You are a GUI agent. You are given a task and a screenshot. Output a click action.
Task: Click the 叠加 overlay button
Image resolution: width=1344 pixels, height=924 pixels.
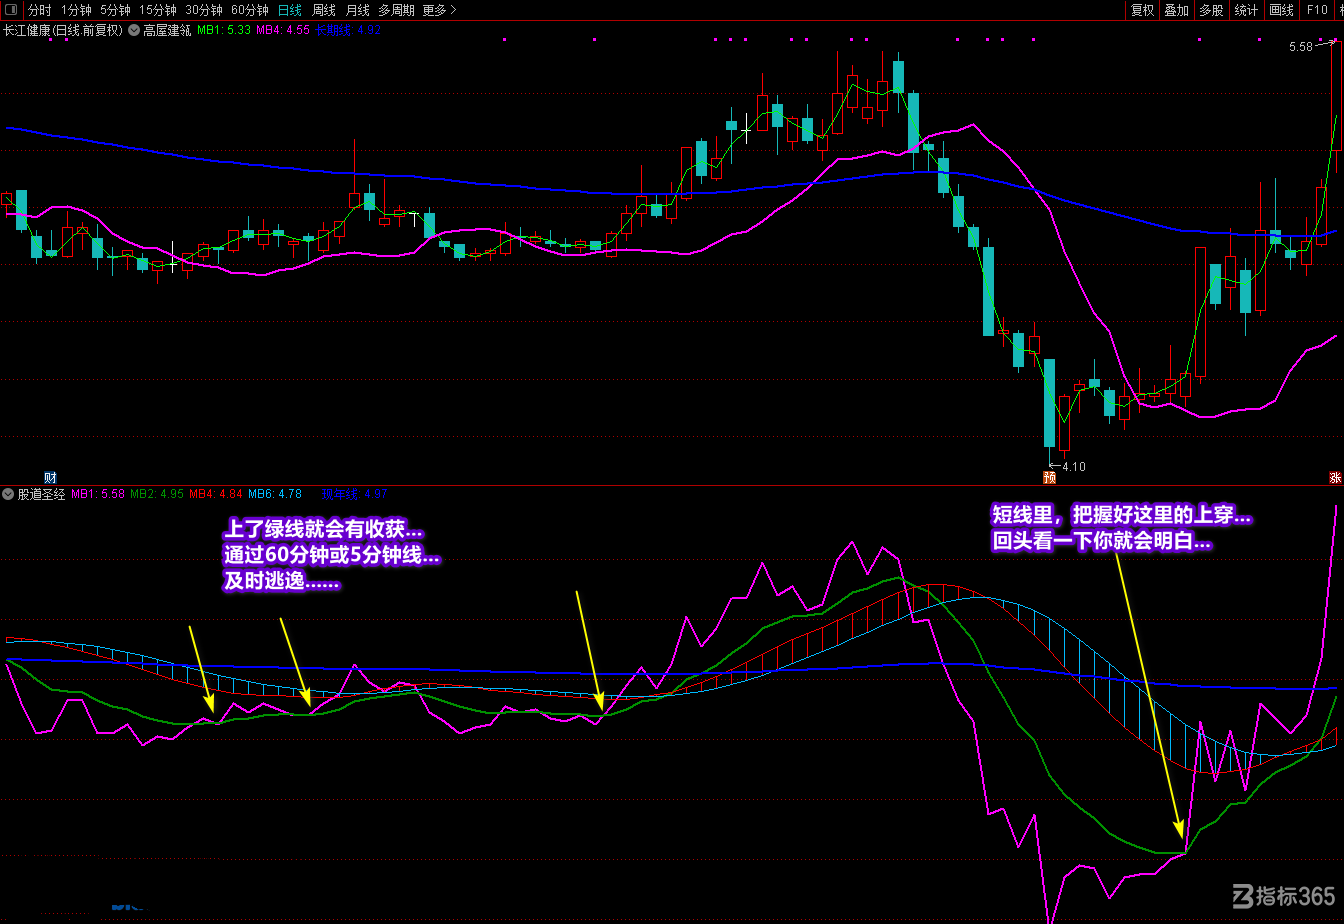click(1176, 10)
